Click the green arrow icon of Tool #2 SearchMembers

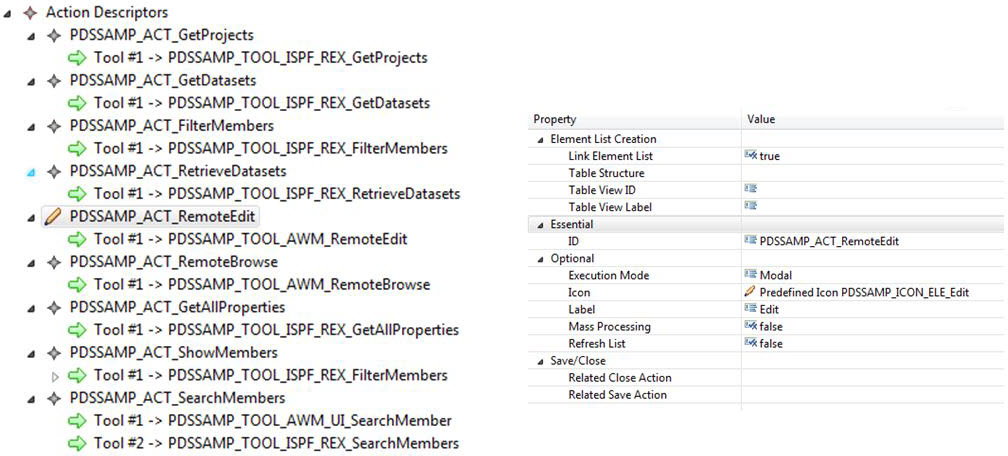tap(77, 443)
